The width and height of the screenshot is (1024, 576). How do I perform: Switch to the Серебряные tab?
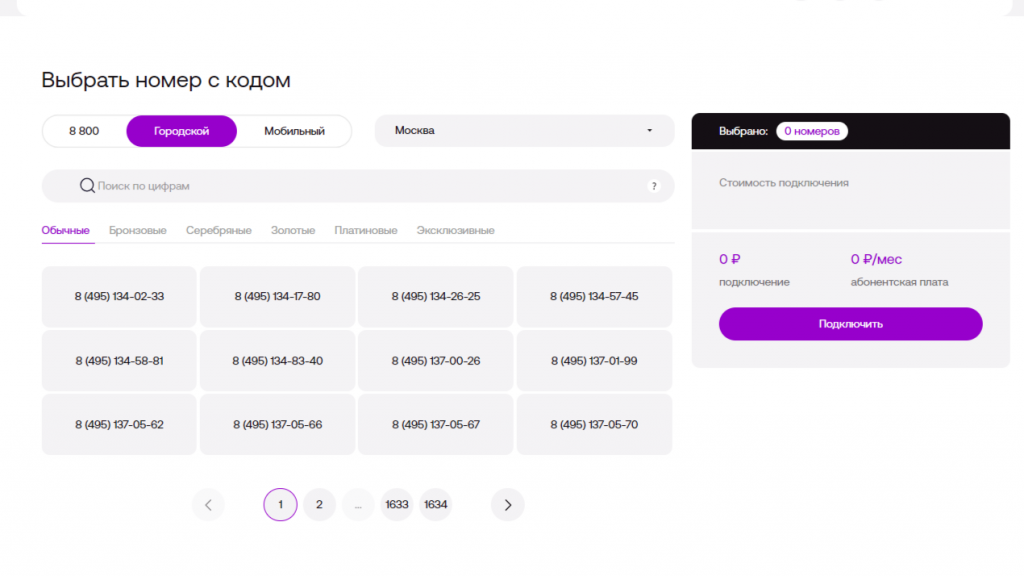tap(218, 231)
